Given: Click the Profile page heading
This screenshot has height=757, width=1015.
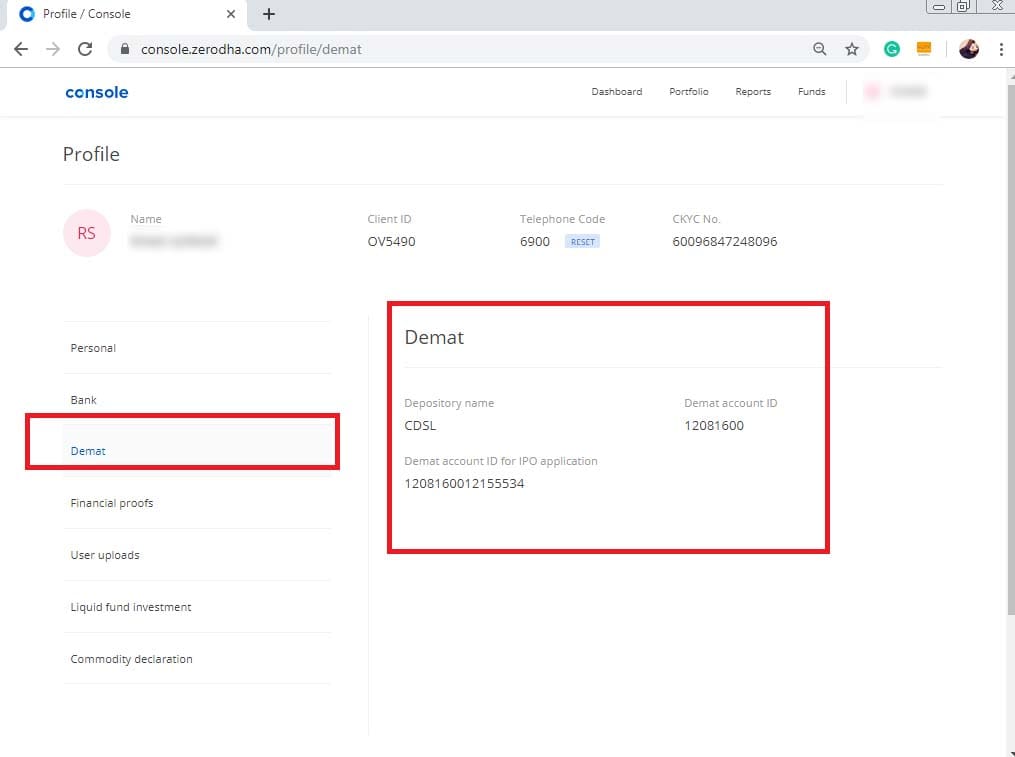Looking at the screenshot, I should point(91,154).
